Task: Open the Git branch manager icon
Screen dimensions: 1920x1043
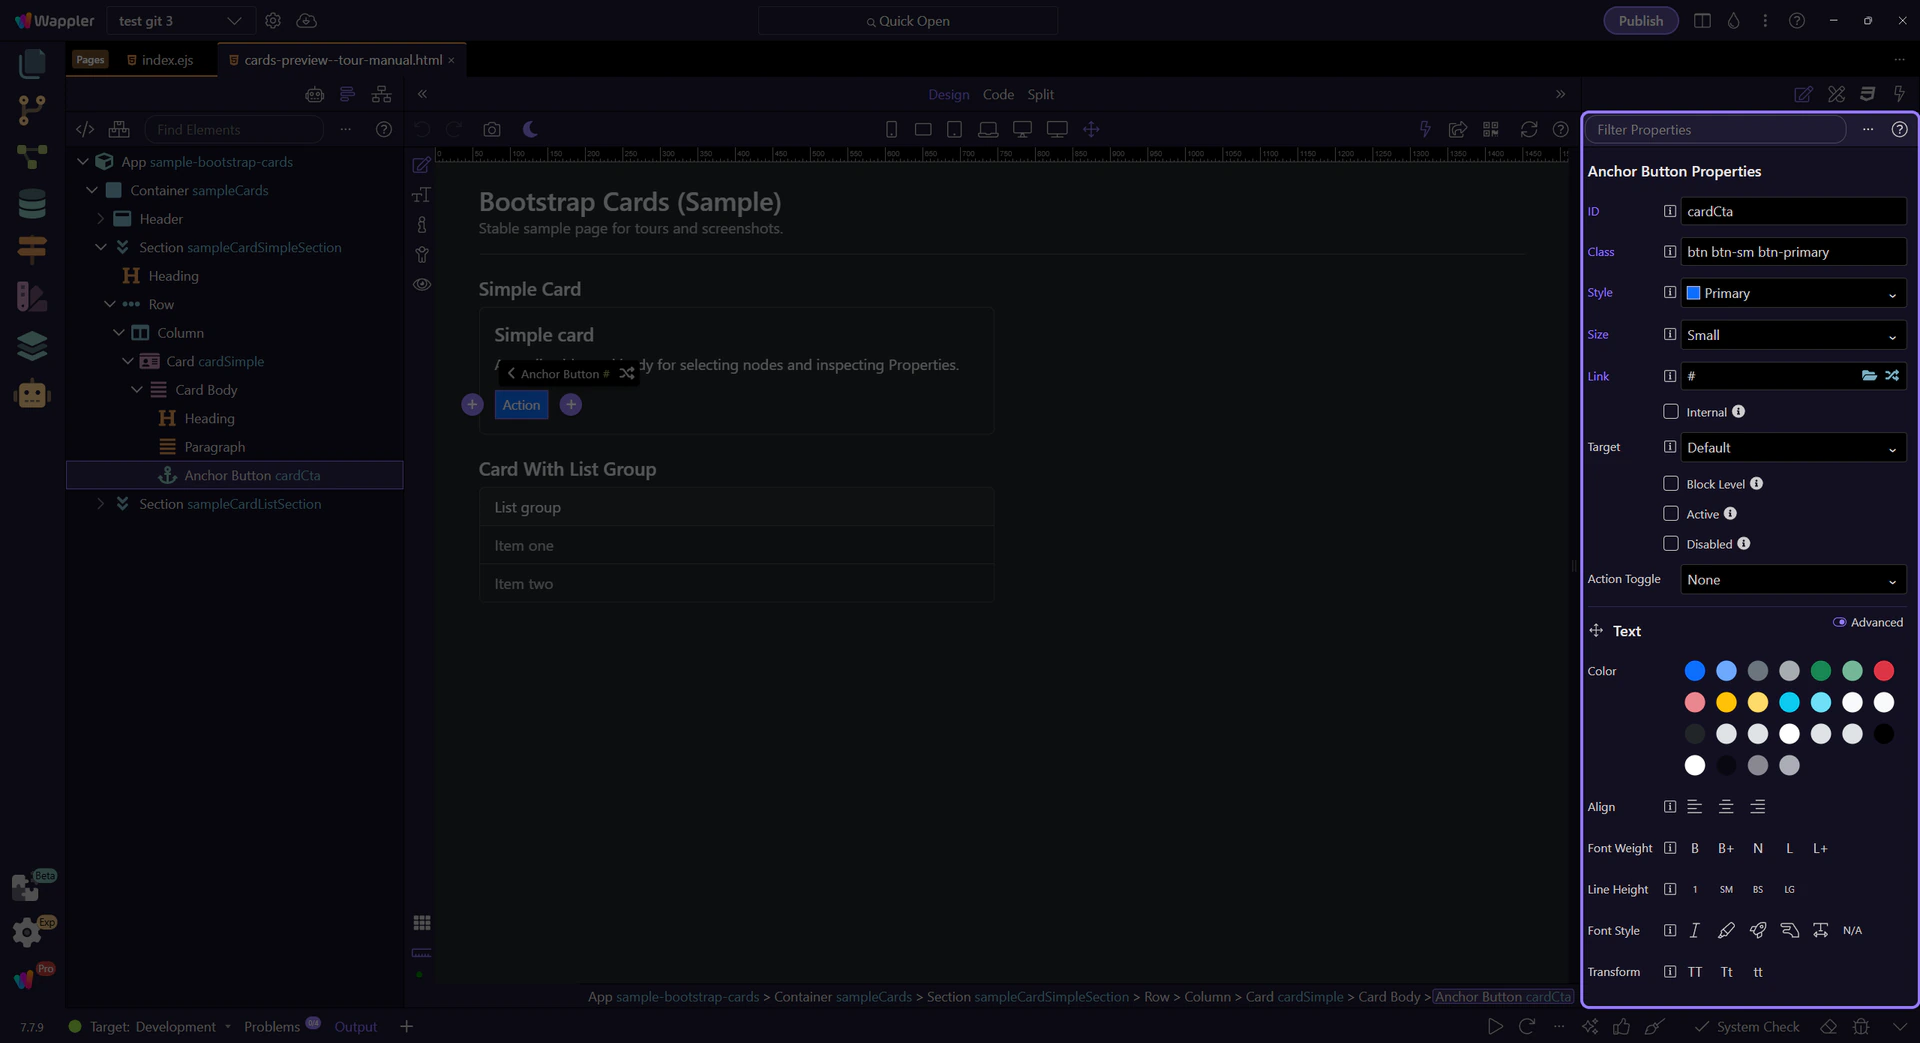Action: [32, 110]
